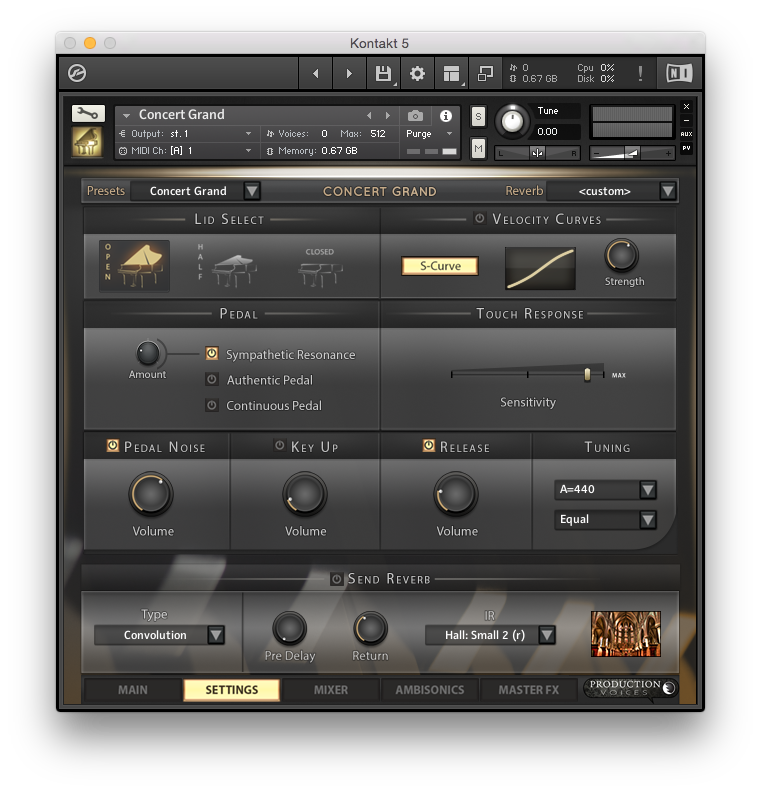Click the exclamation panic button
This screenshot has width=761, height=792.
[640, 74]
